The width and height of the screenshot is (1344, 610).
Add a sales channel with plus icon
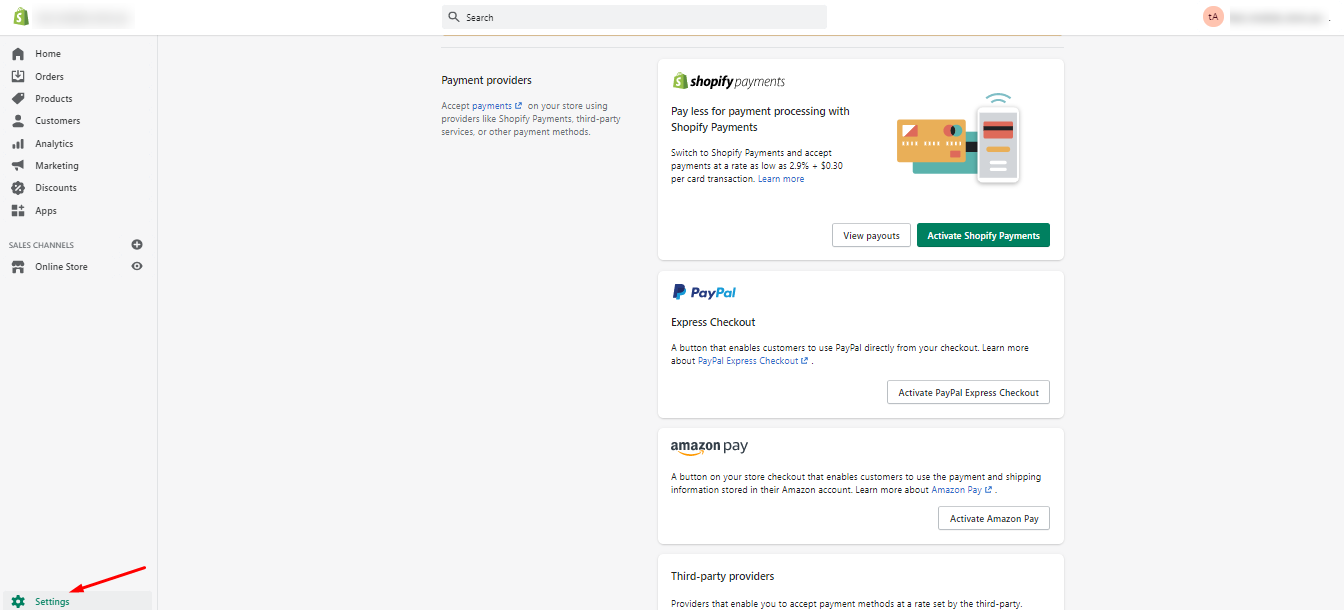coord(137,244)
